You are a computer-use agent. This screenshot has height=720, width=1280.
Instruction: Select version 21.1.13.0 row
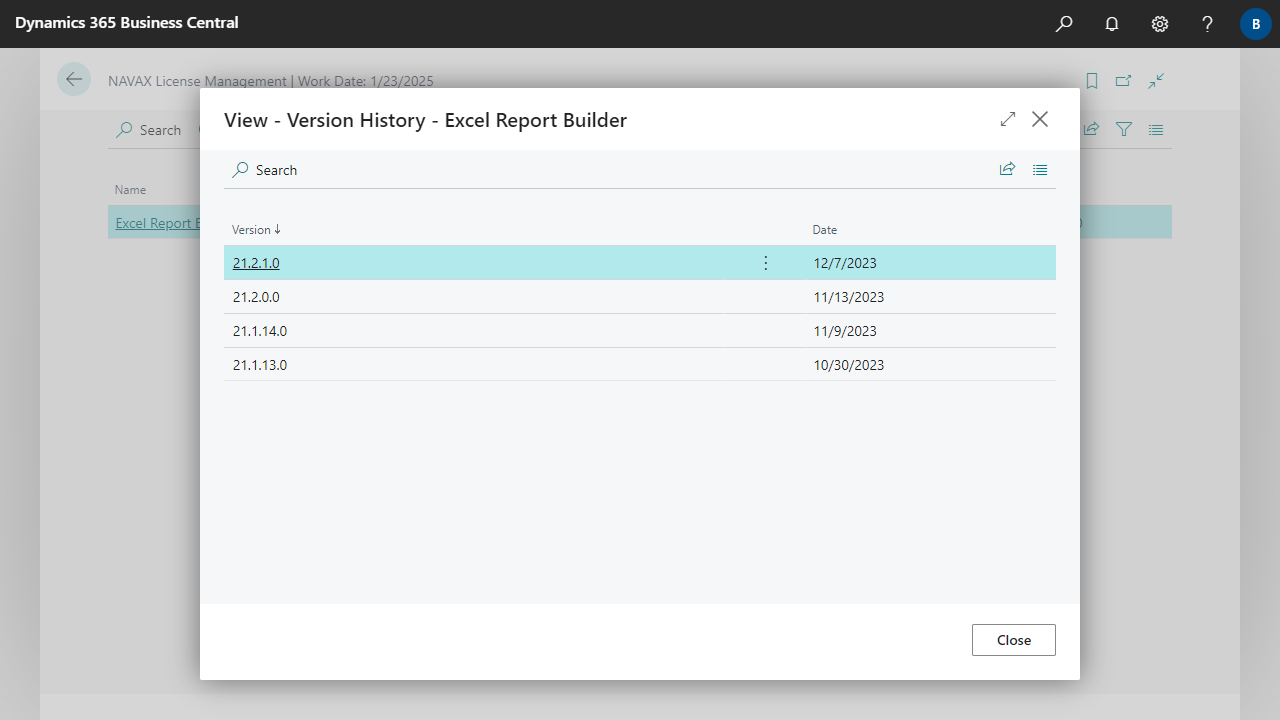(x=640, y=365)
